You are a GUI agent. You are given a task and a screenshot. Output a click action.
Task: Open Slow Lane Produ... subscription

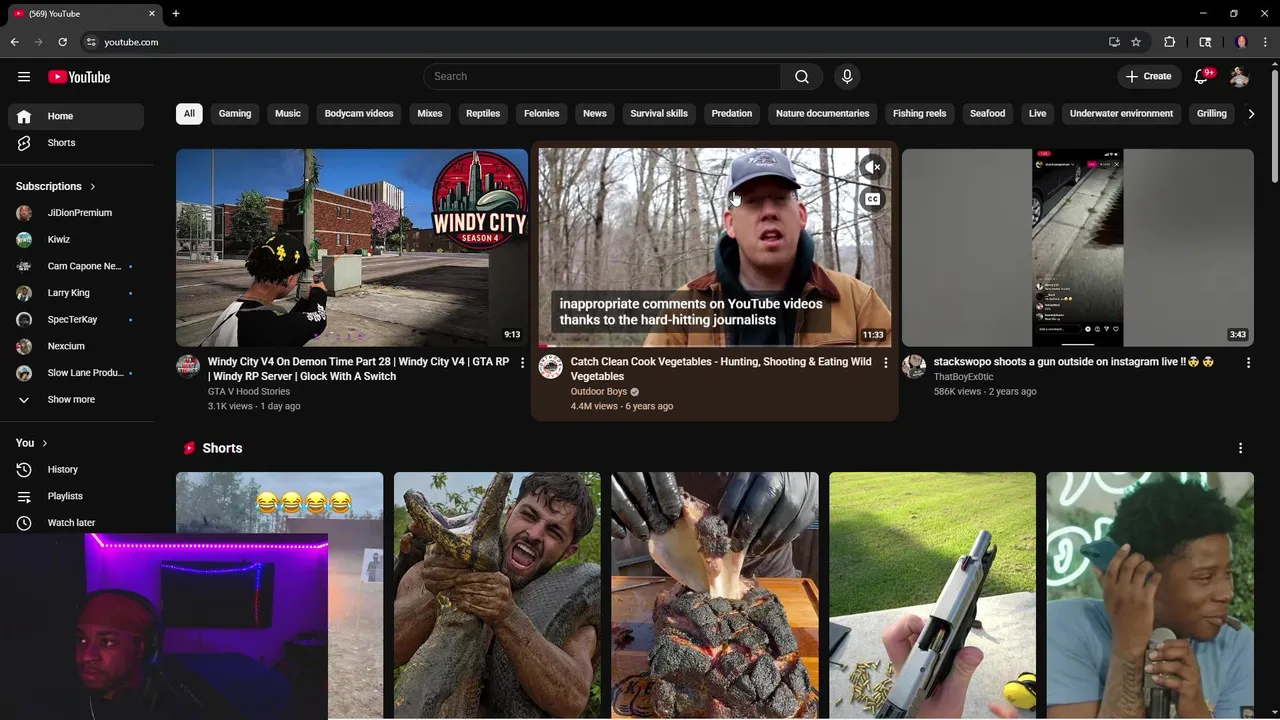pos(76,373)
